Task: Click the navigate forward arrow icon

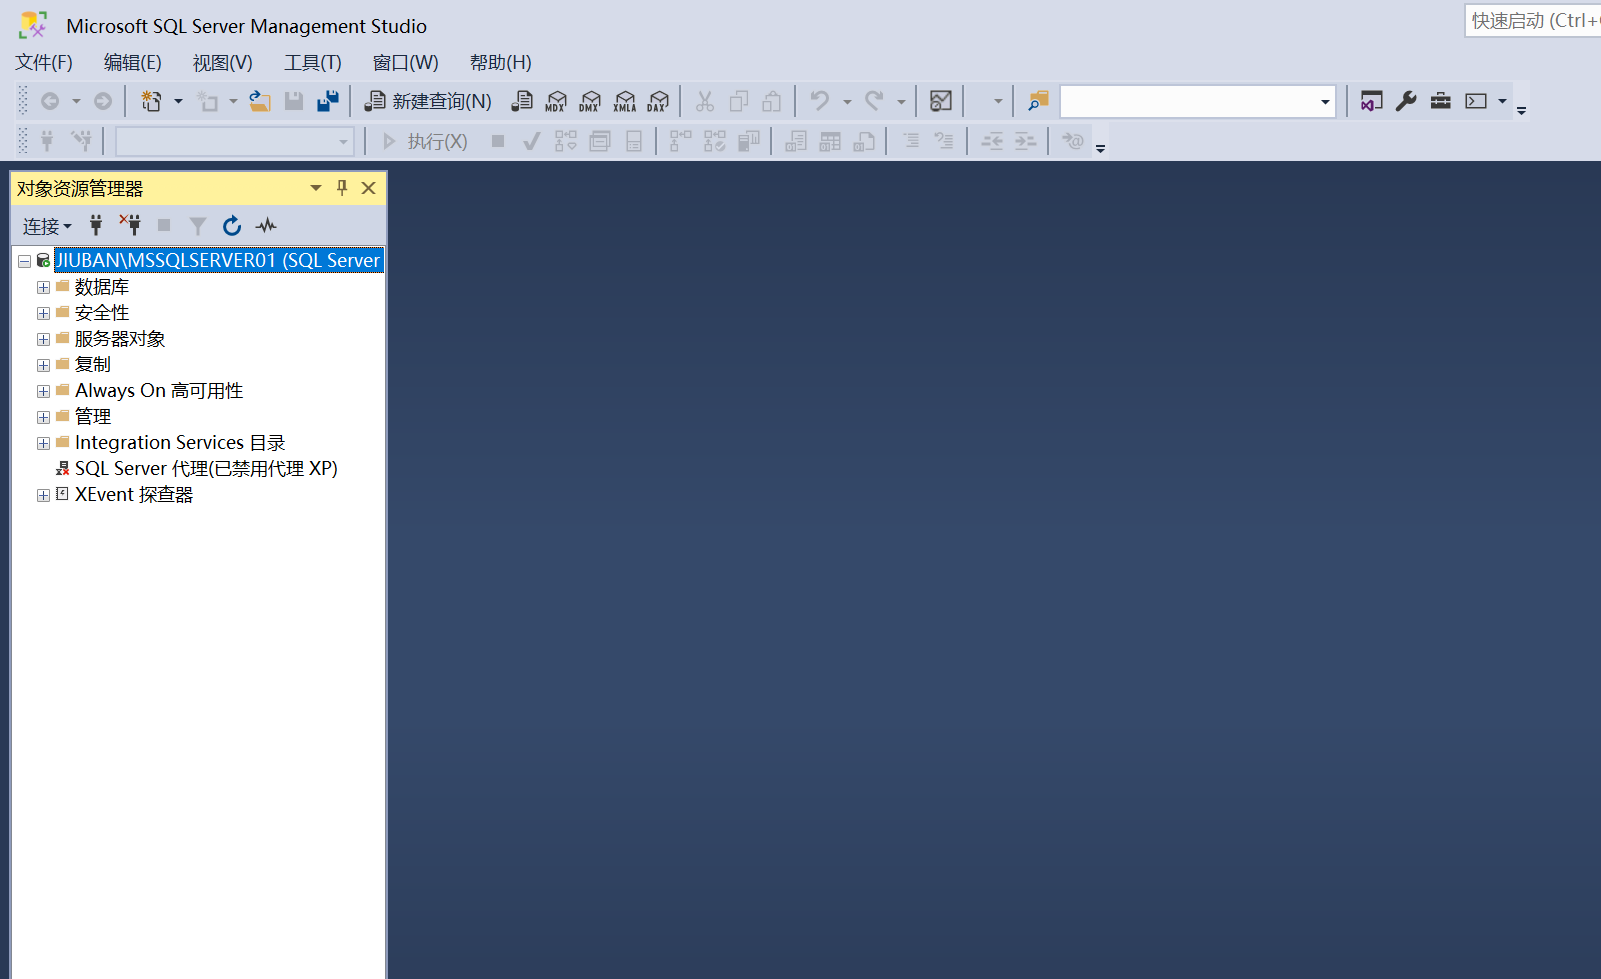Action: (x=103, y=101)
